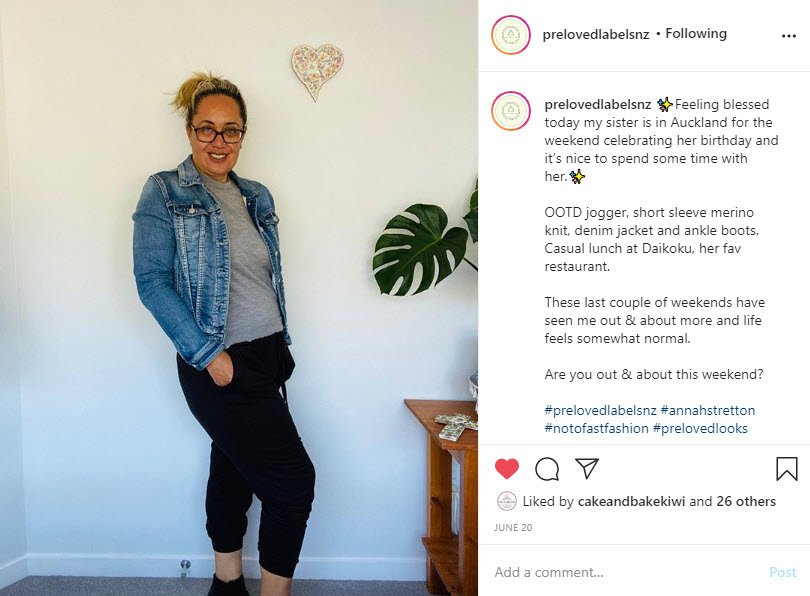Screen dimensions: 810x596
Task: Open prelovedlabelsnz username in caption
Action: pos(598,104)
